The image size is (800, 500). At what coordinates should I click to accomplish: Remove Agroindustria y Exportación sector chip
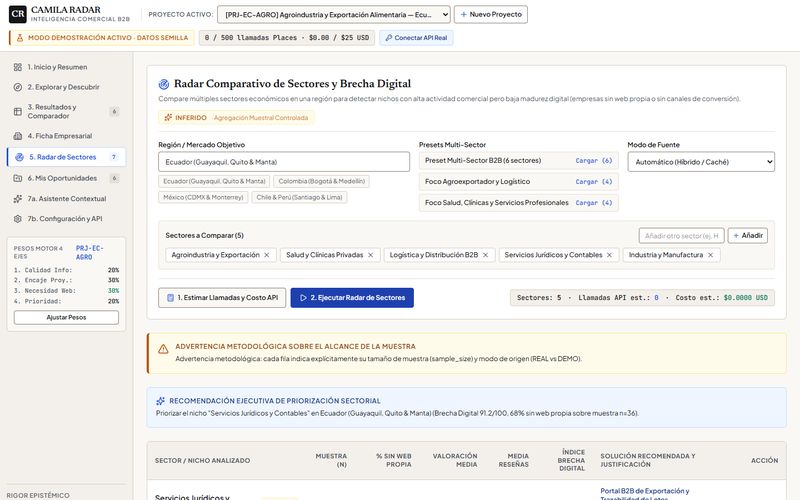click(266, 255)
